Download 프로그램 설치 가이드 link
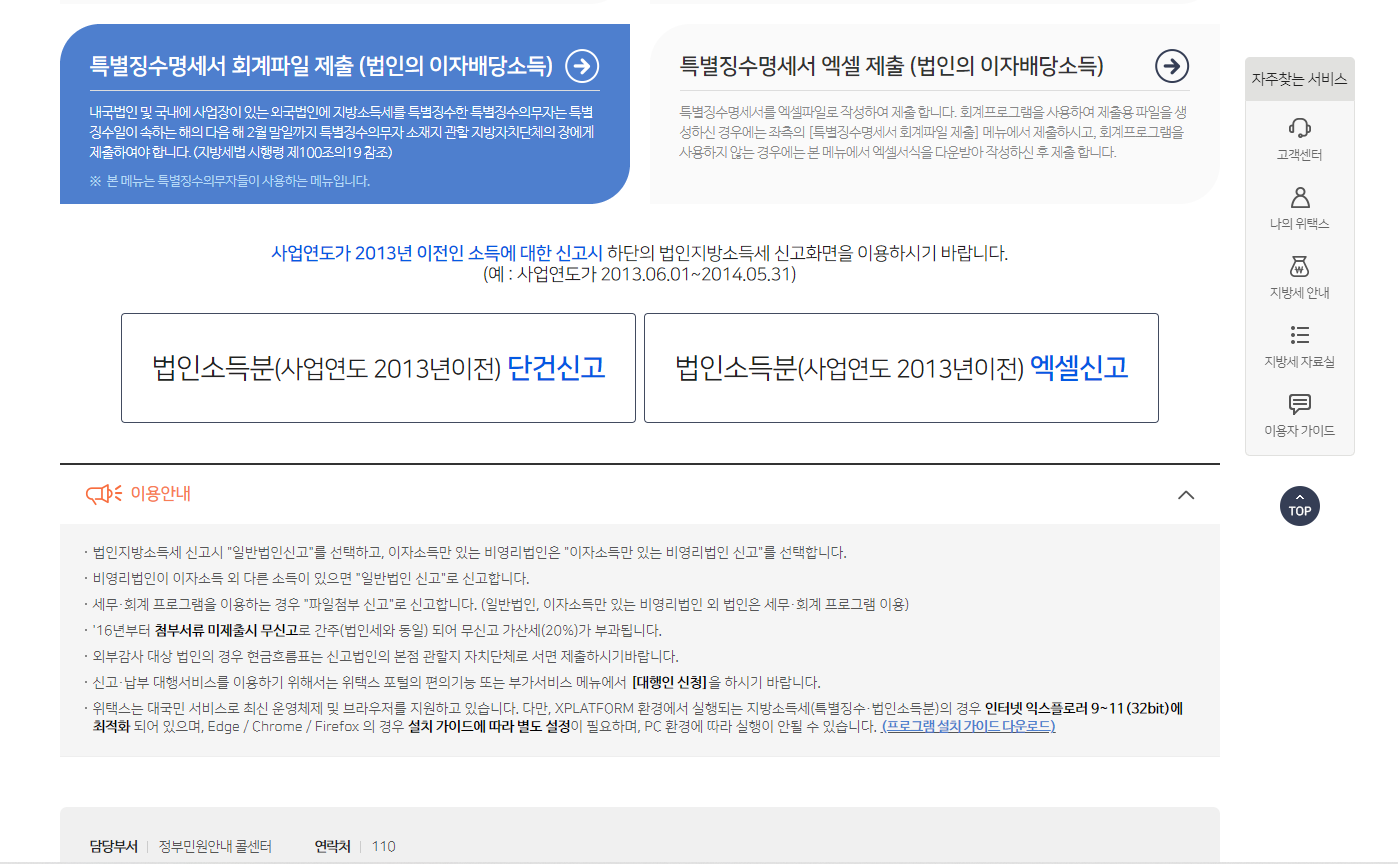 pos(968,727)
